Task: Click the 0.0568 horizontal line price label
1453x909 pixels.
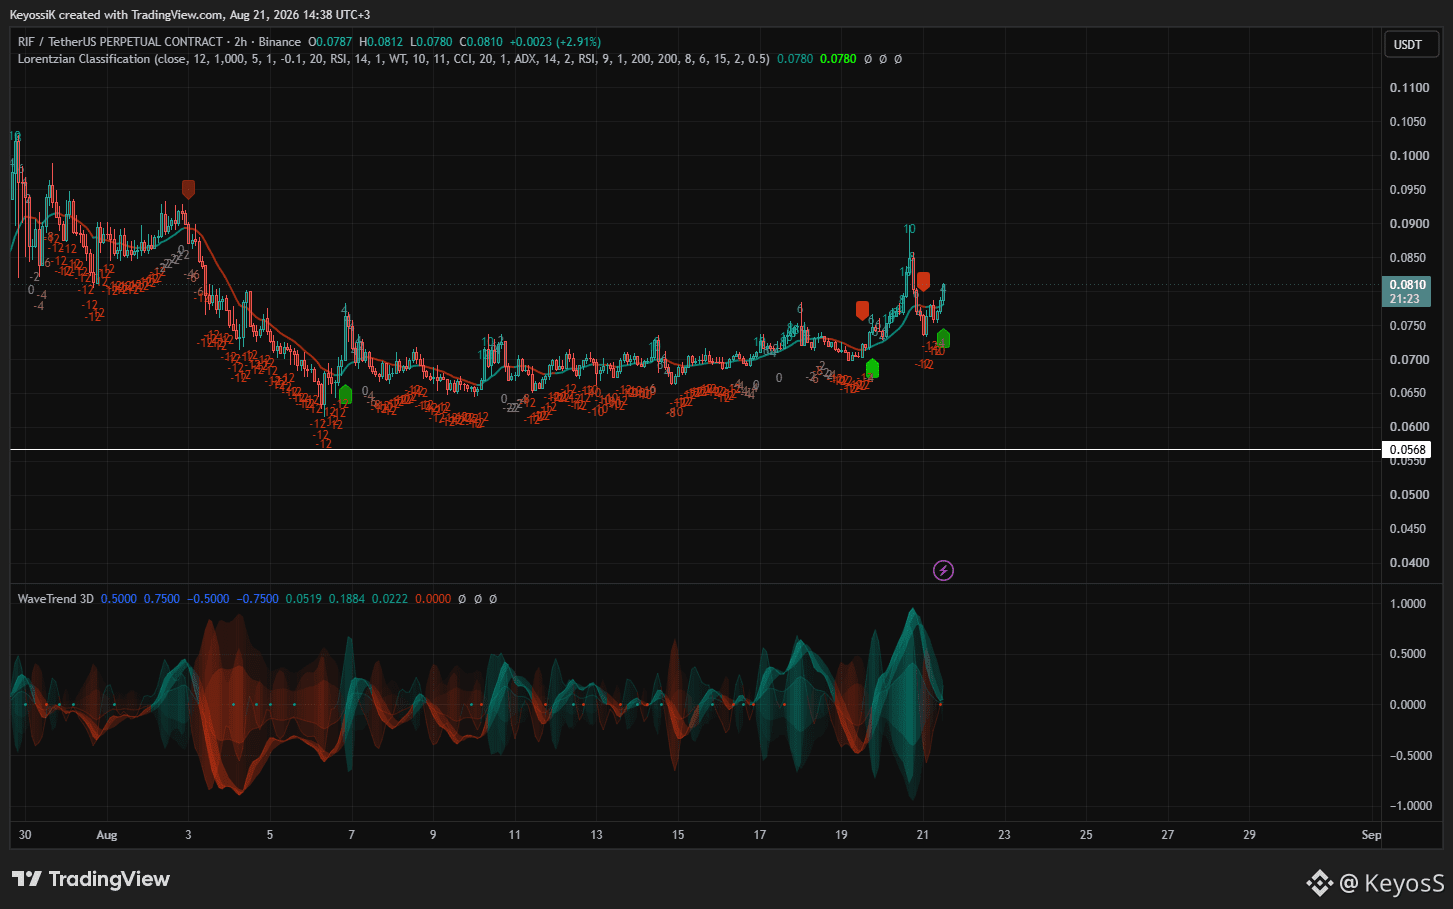Action: 1407,450
